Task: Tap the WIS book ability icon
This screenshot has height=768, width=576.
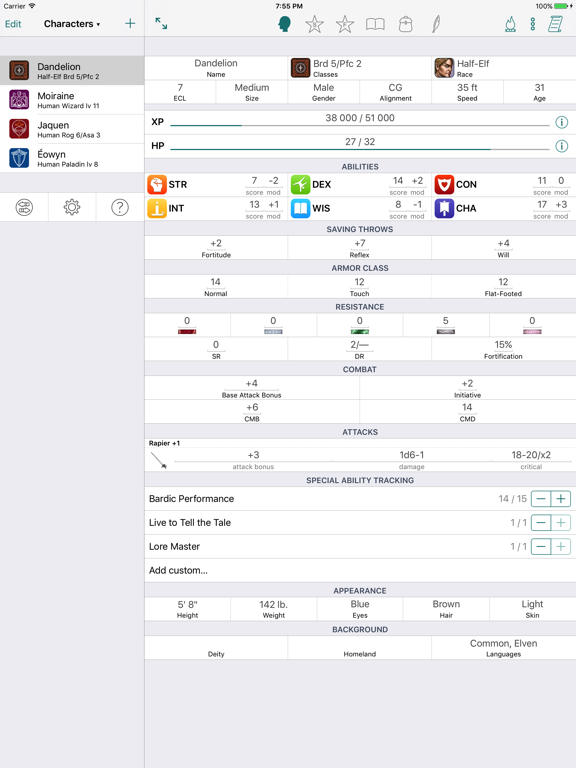Action: pos(300,208)
